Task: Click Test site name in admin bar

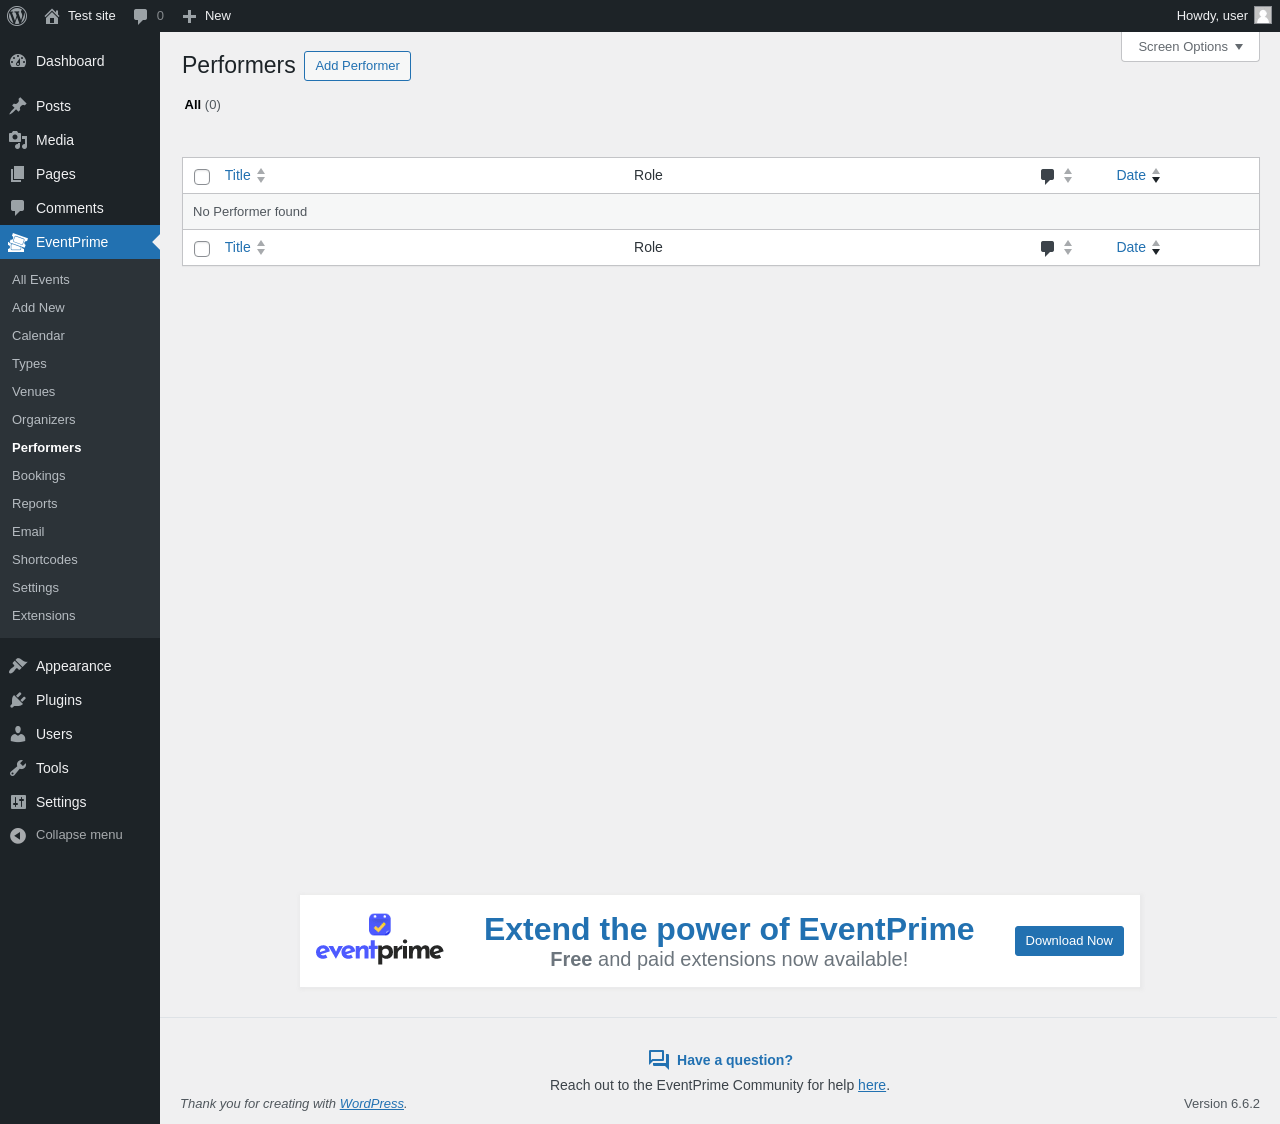Action: pyautogui.click(x=92, y=16)
